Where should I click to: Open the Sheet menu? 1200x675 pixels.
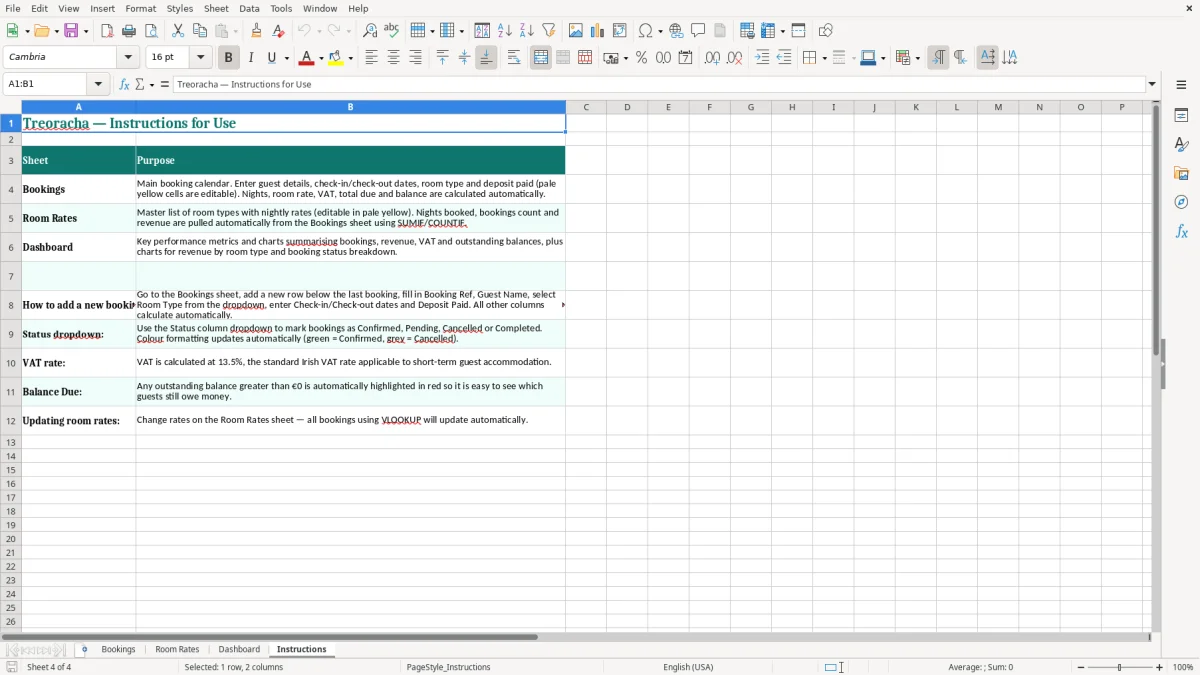[x=216, y=8]
